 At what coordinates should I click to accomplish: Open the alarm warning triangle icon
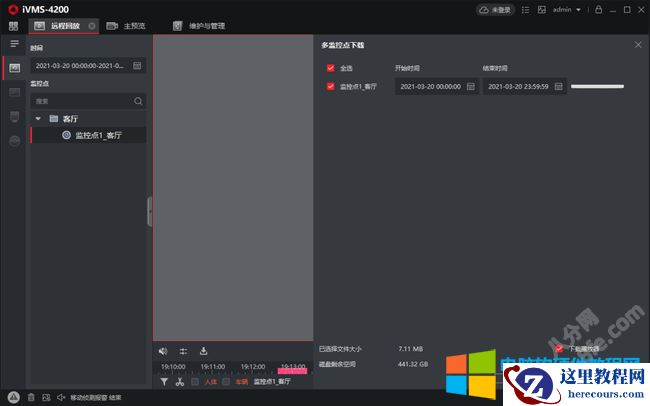tap(13, 397)
